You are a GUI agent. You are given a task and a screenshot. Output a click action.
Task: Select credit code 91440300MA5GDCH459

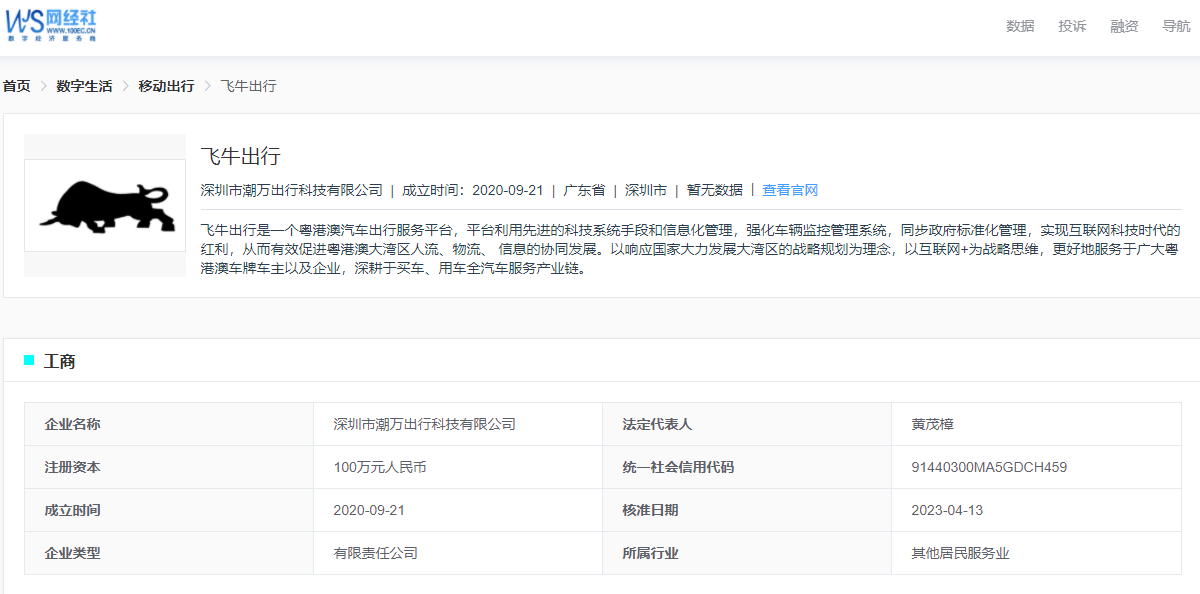989,467
